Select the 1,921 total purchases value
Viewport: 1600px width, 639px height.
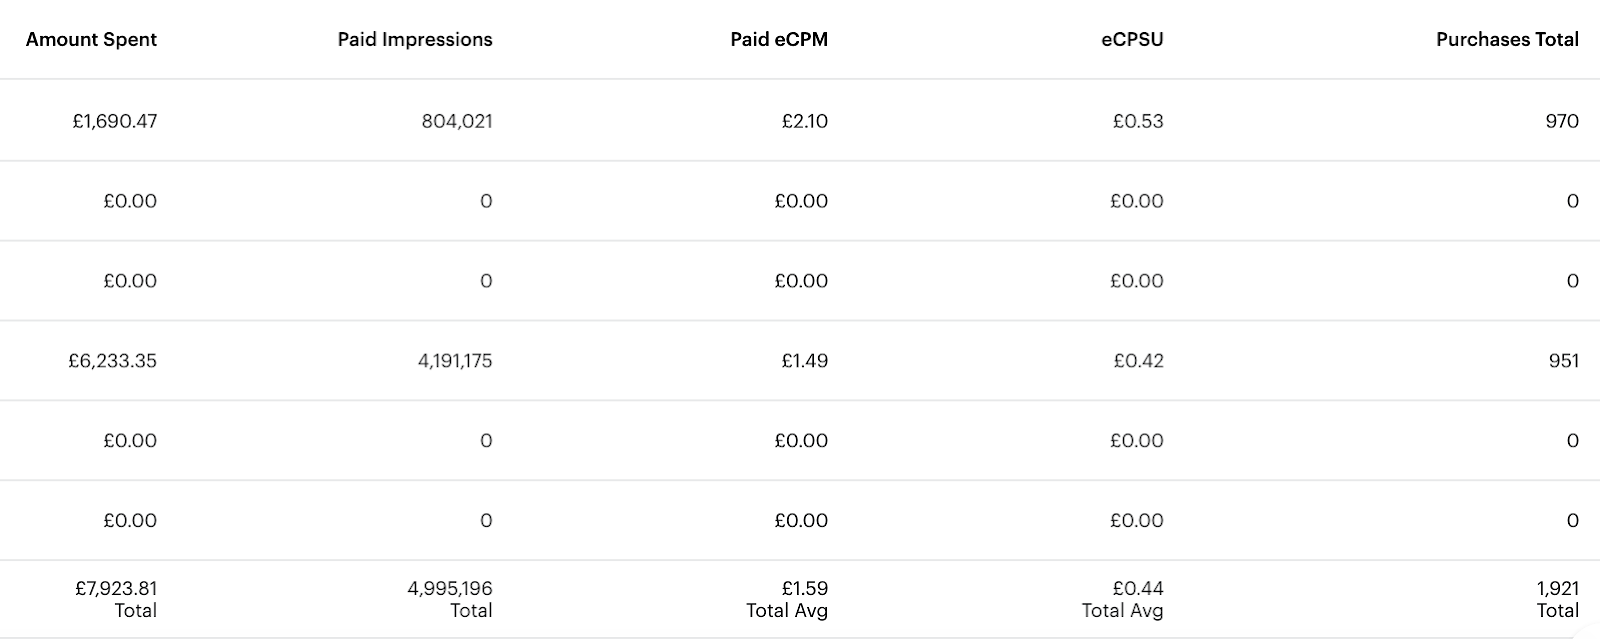click(1558, 589)
